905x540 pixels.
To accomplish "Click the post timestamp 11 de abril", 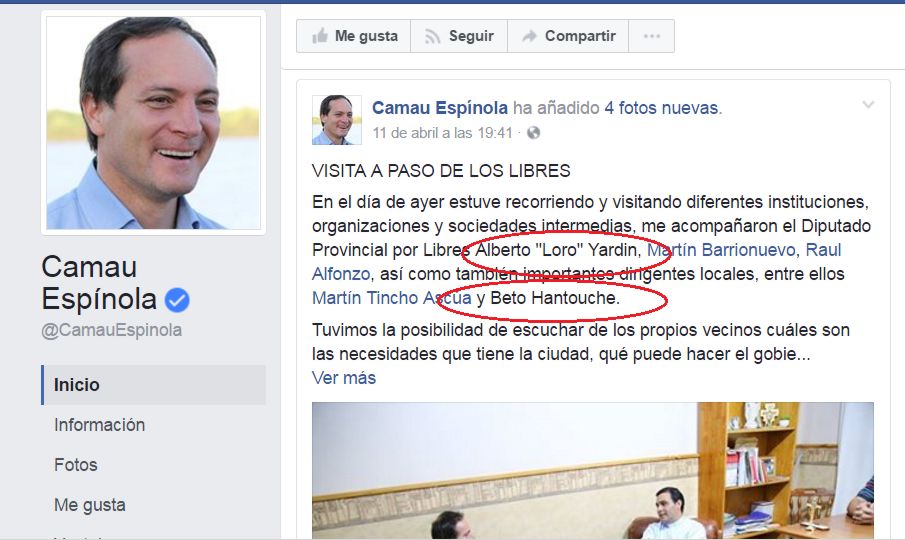I will coord(442,133).
